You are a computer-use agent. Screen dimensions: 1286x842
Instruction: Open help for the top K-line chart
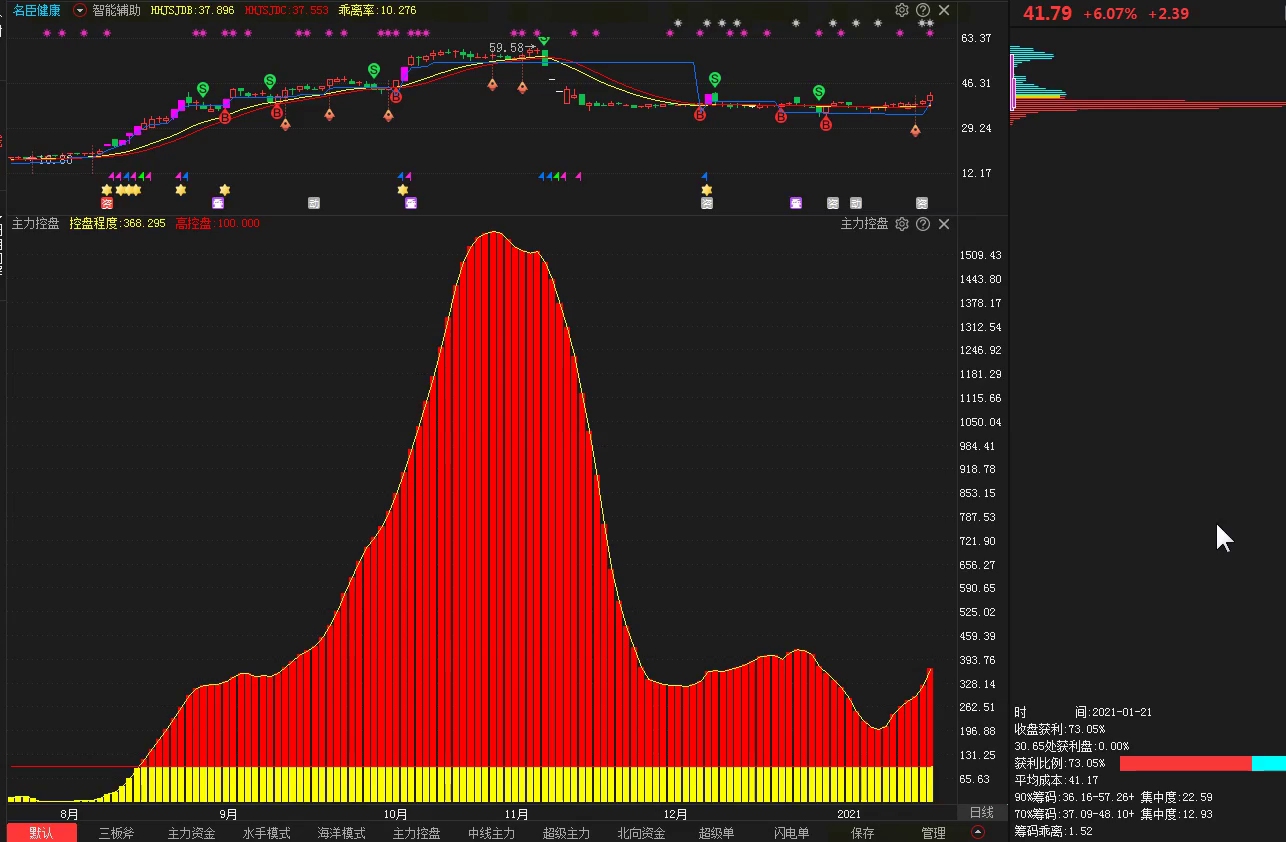coord(923,10)
